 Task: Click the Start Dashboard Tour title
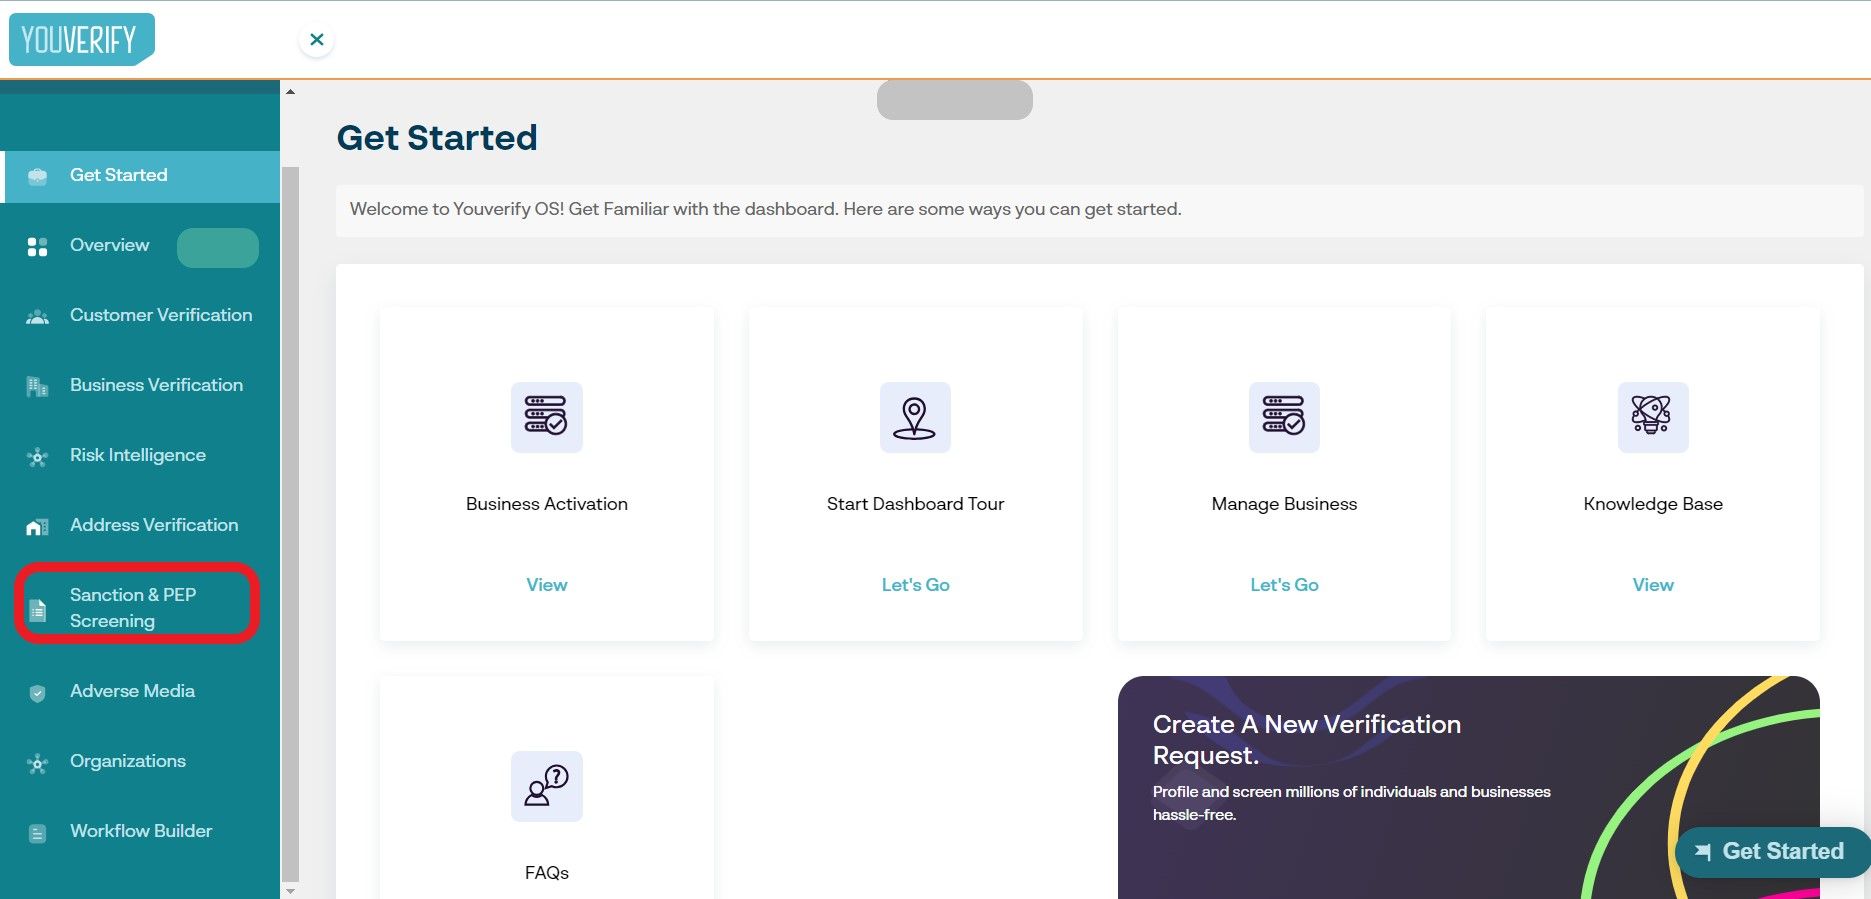[x=915, y=504]
